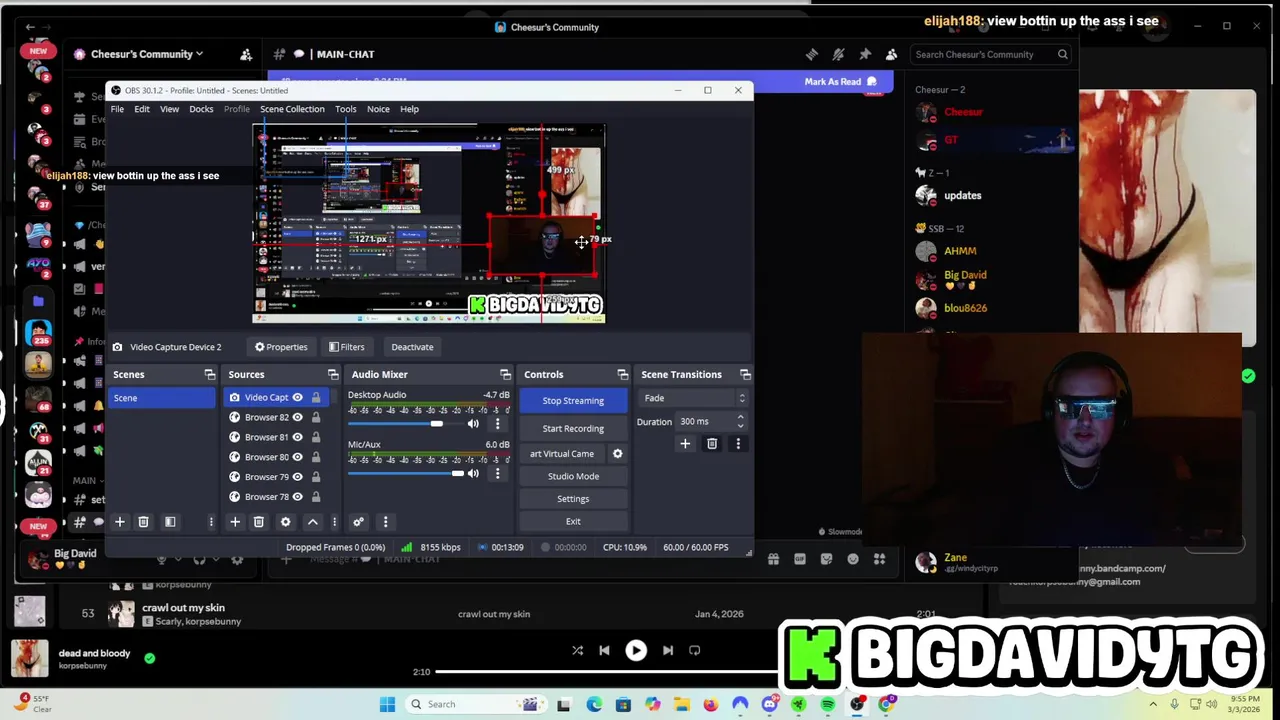Open Audio Mixer bottom three-dot menu
The width and height of the screenshot is (1280, 720).
point(385,522)
